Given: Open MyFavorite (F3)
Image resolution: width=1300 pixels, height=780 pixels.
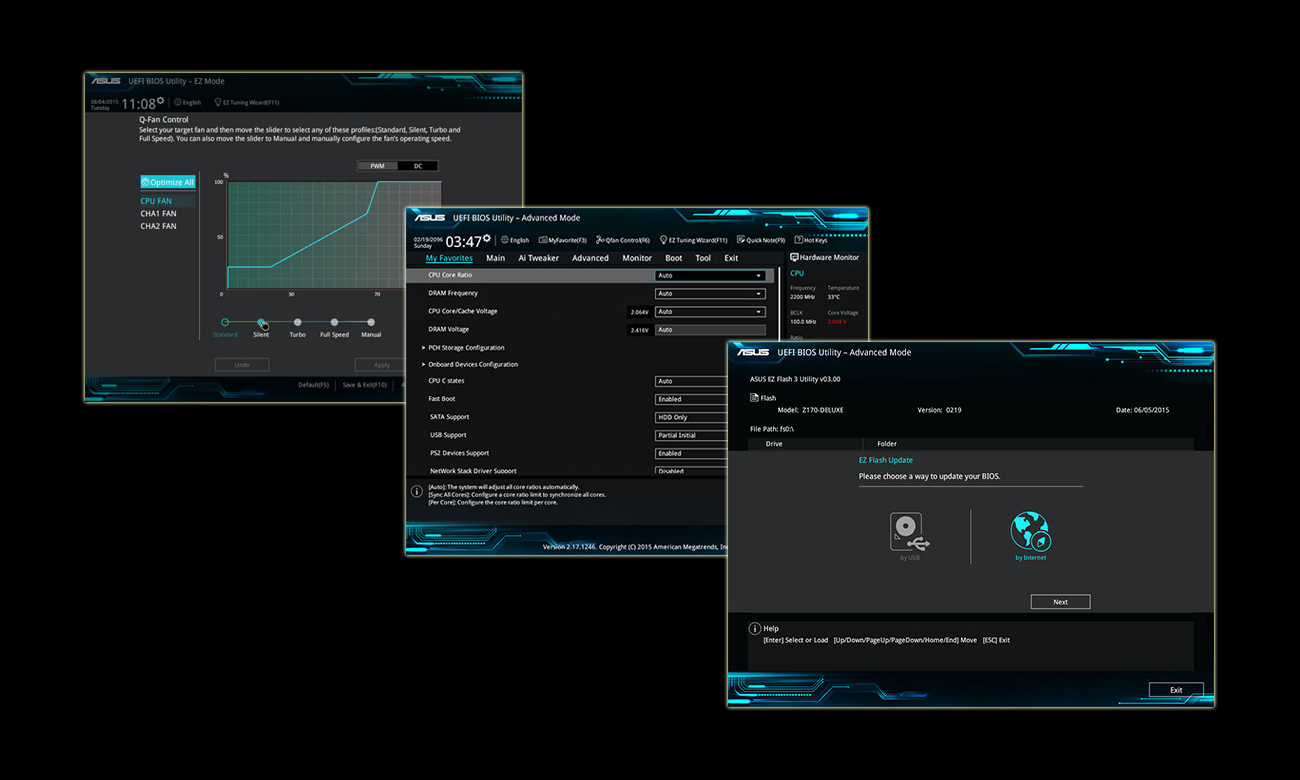Looking at the screenshot, I should 563,240.
